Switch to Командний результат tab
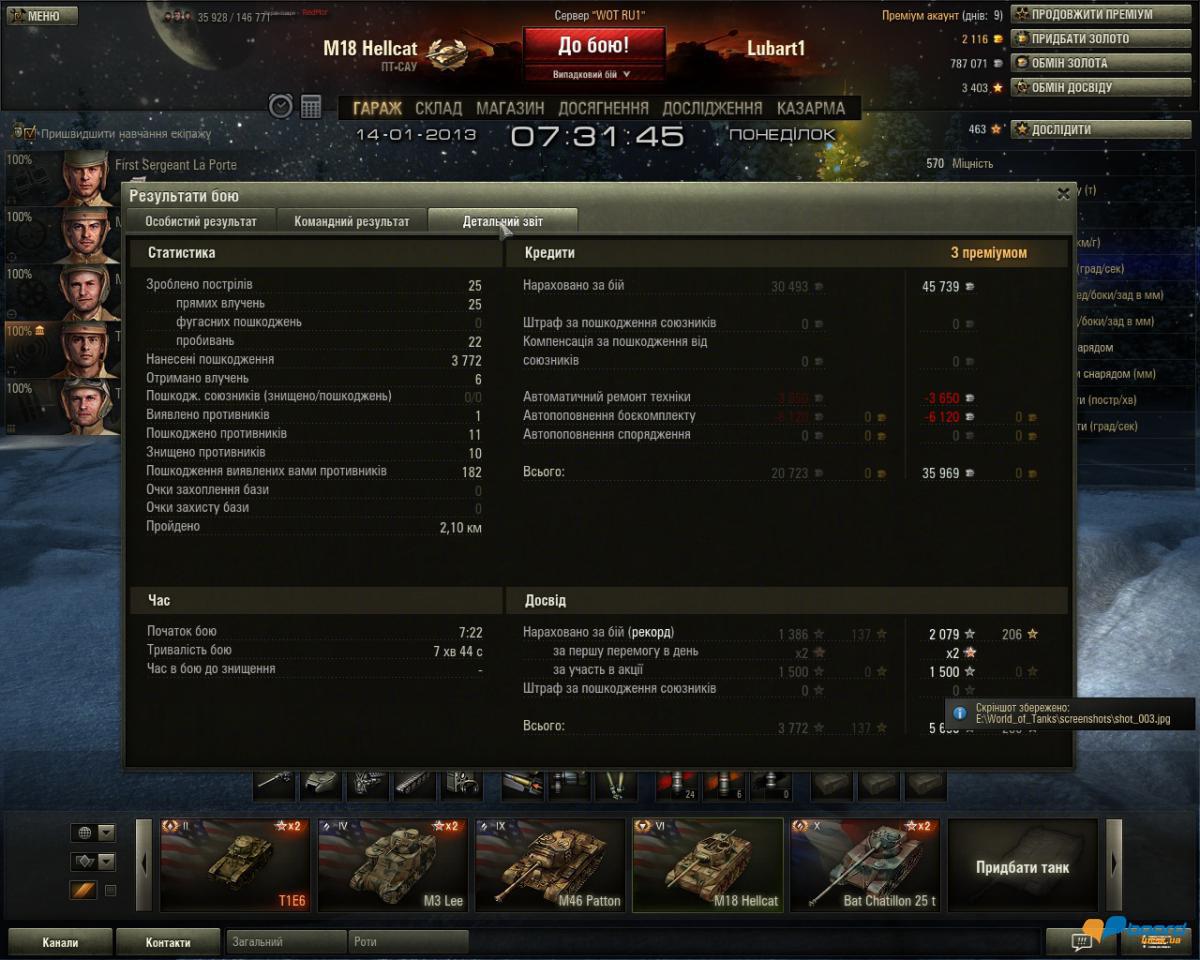This screenshot has height=960, width=1200. (351, 221)
